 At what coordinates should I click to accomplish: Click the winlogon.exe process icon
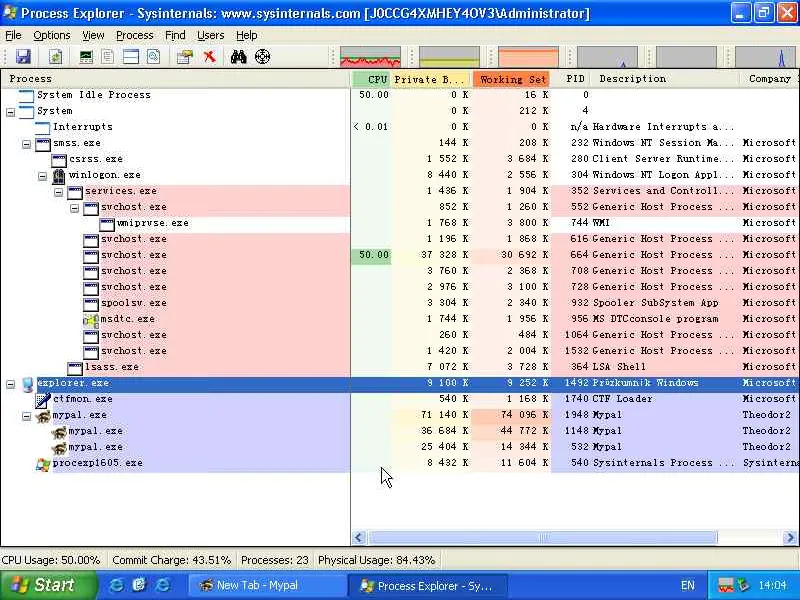pos(59,176)
